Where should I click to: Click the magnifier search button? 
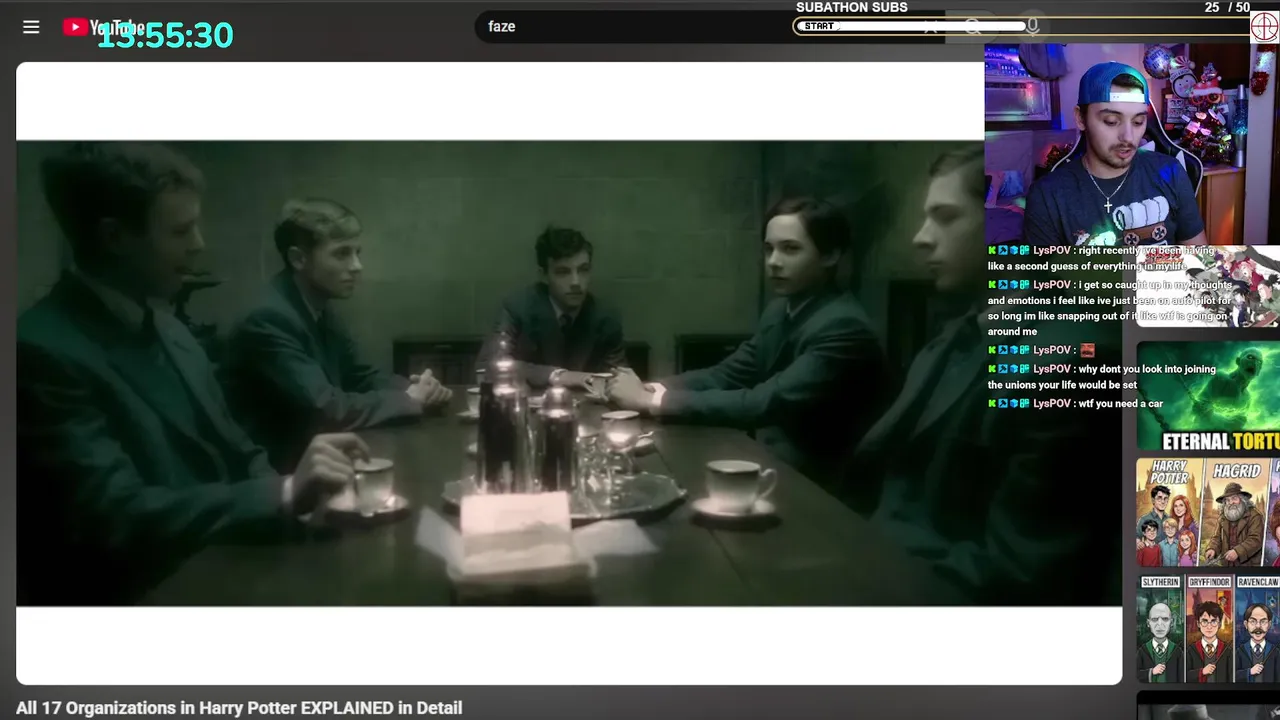click(x=972, y=27)
